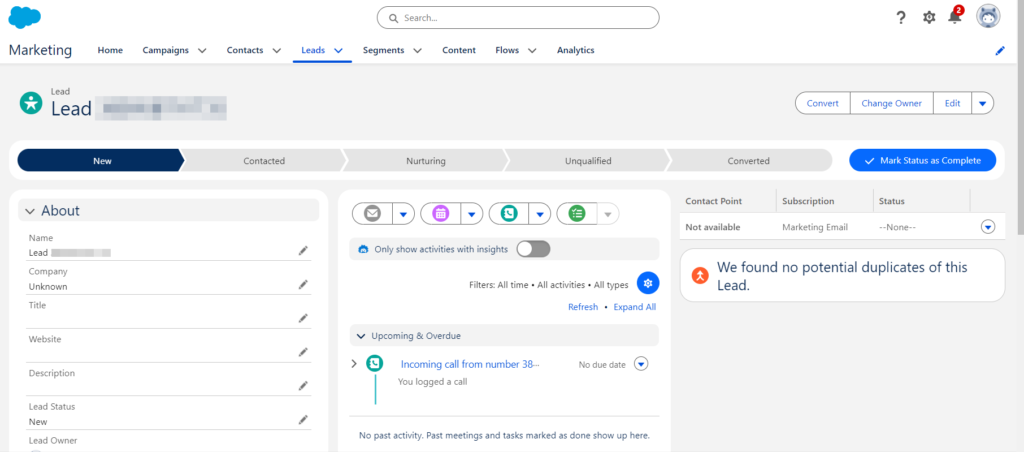The width and height of the screenshot is (1024, 452).
Task: Open the dropdown next to Edit button
Action: 982,103
